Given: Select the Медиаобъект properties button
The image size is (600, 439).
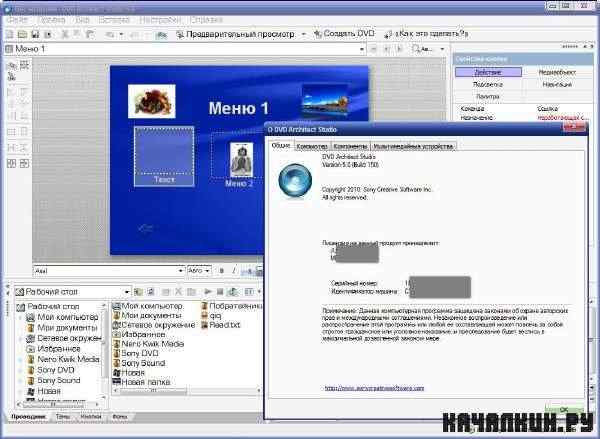Looking at the screenshot, I should click(x=557, y=72).
